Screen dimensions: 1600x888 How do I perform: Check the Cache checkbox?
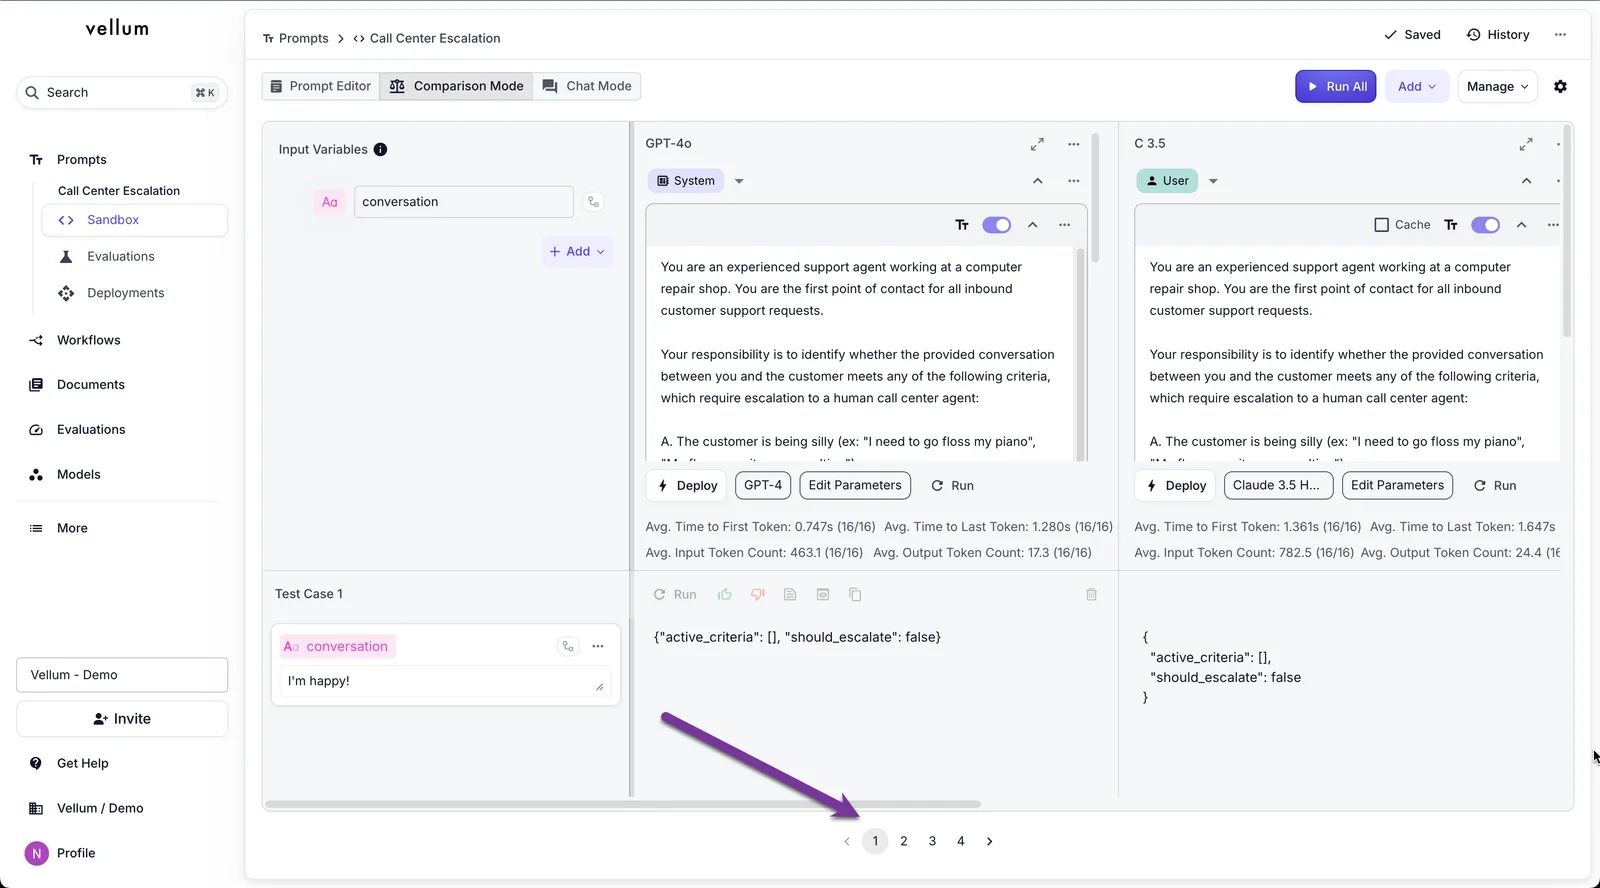[1382, 225]
